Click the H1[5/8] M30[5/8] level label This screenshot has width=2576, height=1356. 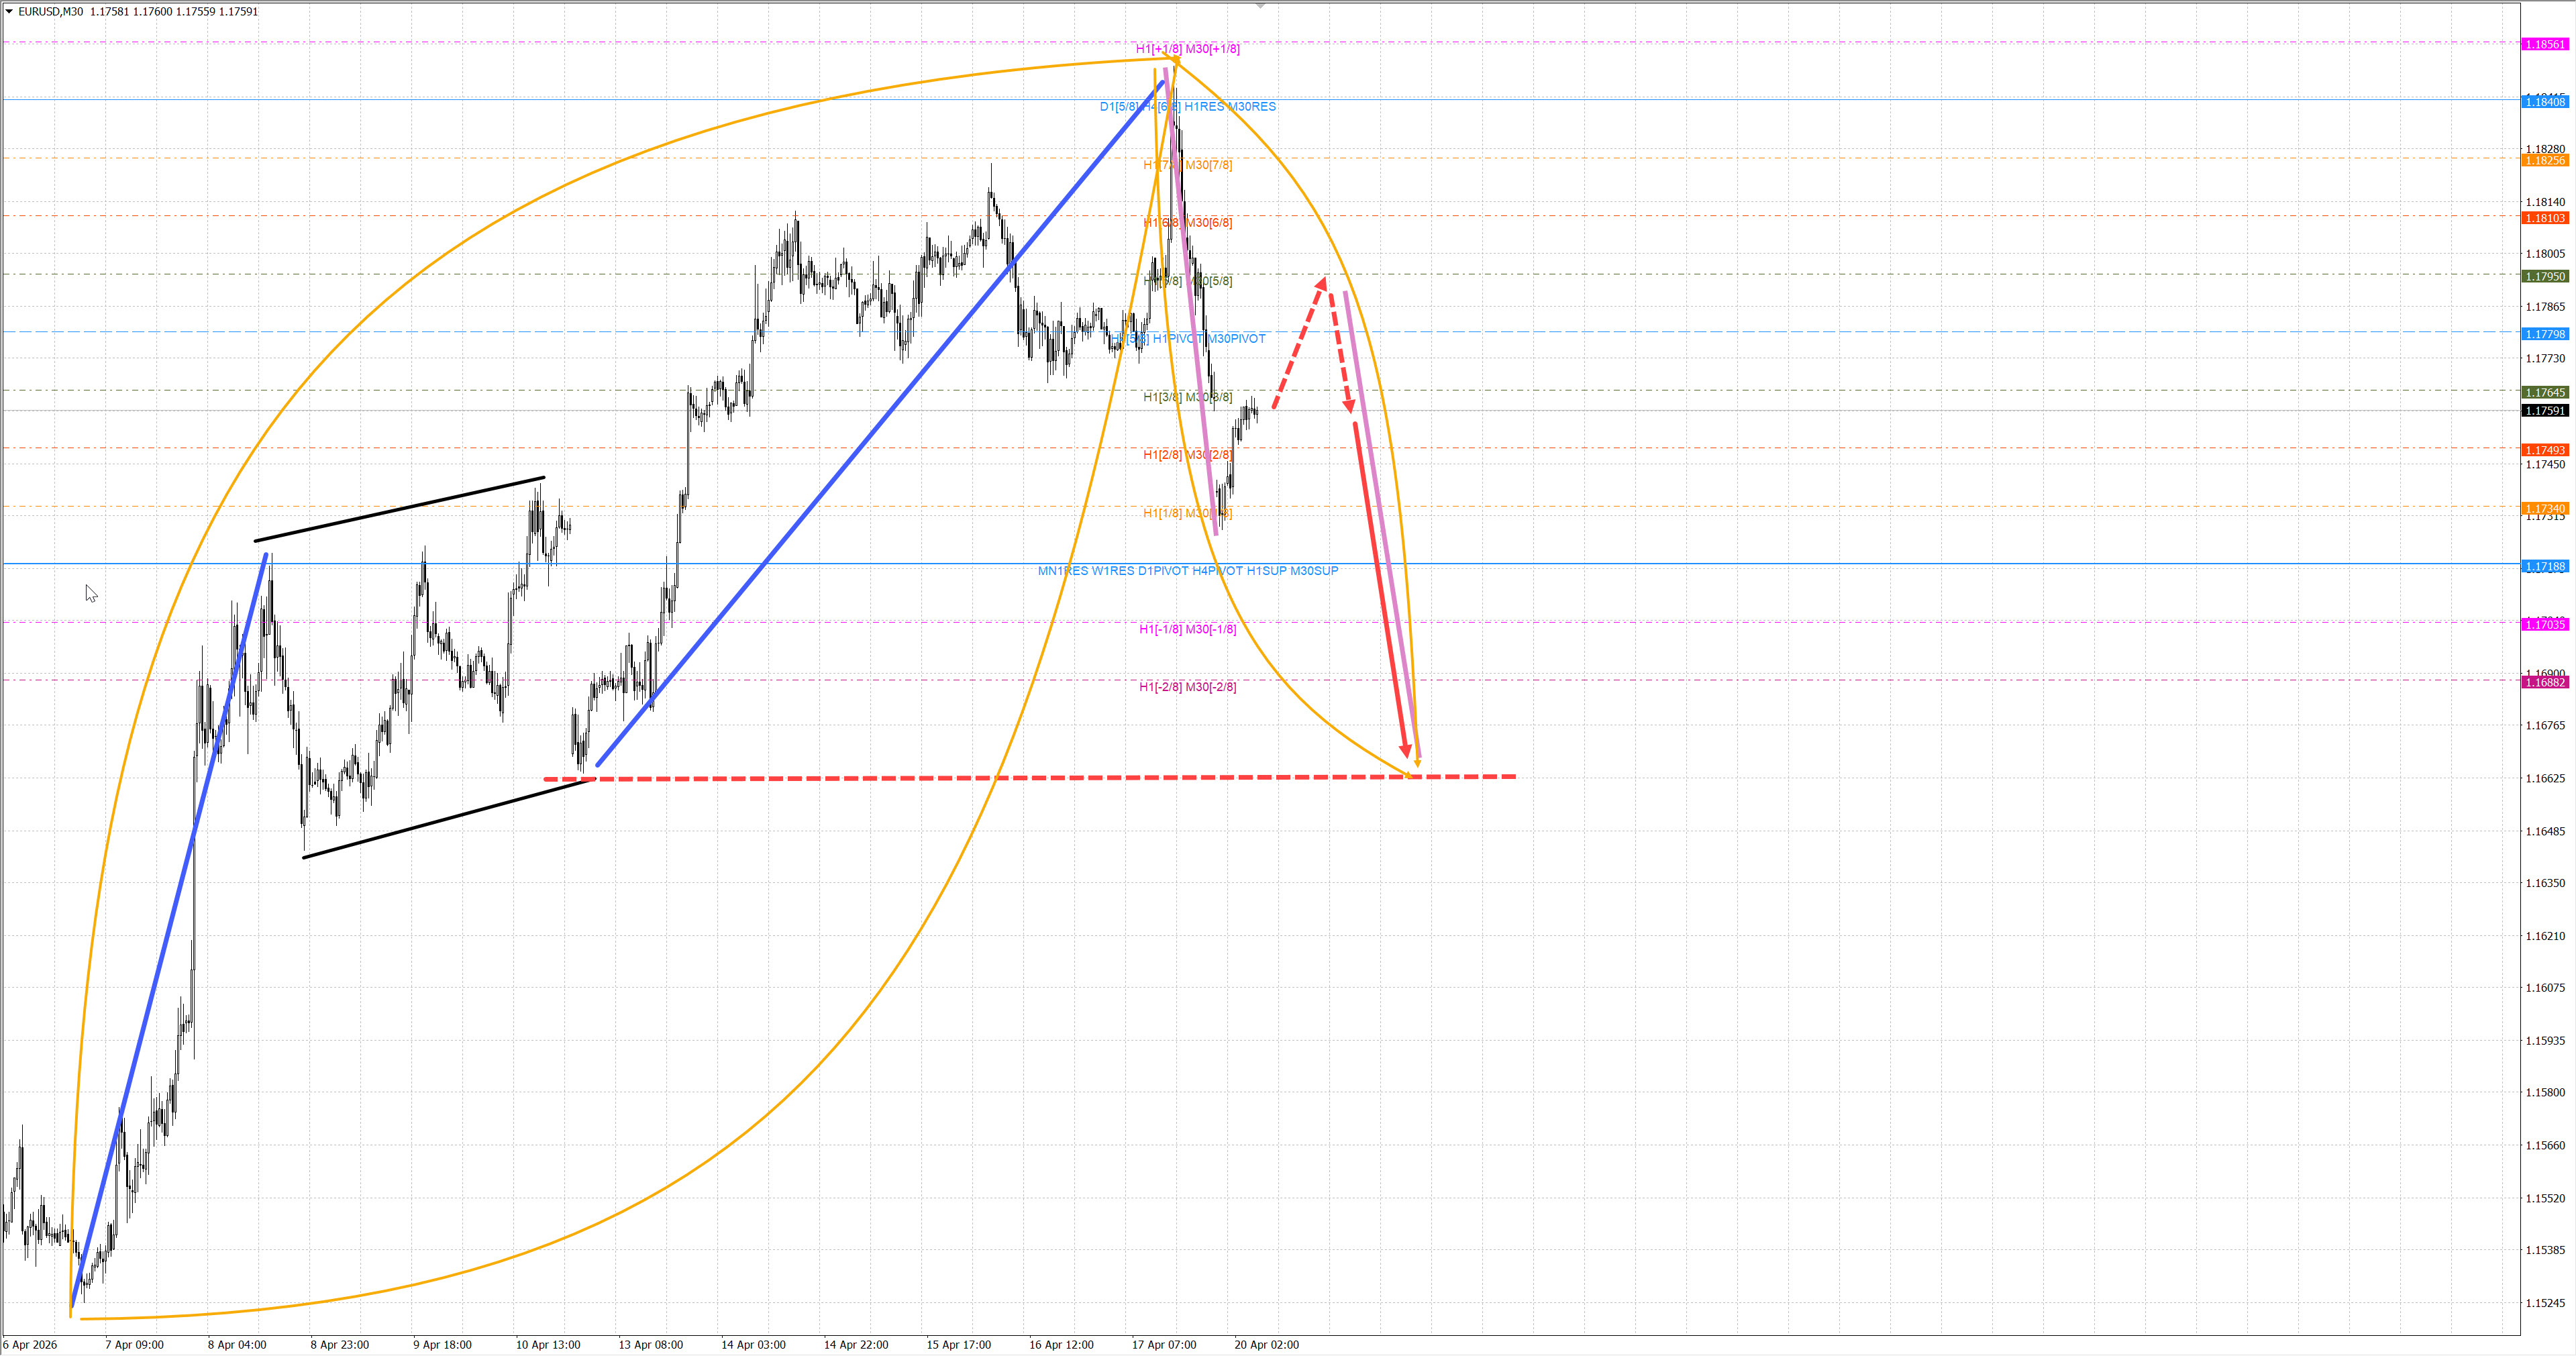(x=1187, y=281)
